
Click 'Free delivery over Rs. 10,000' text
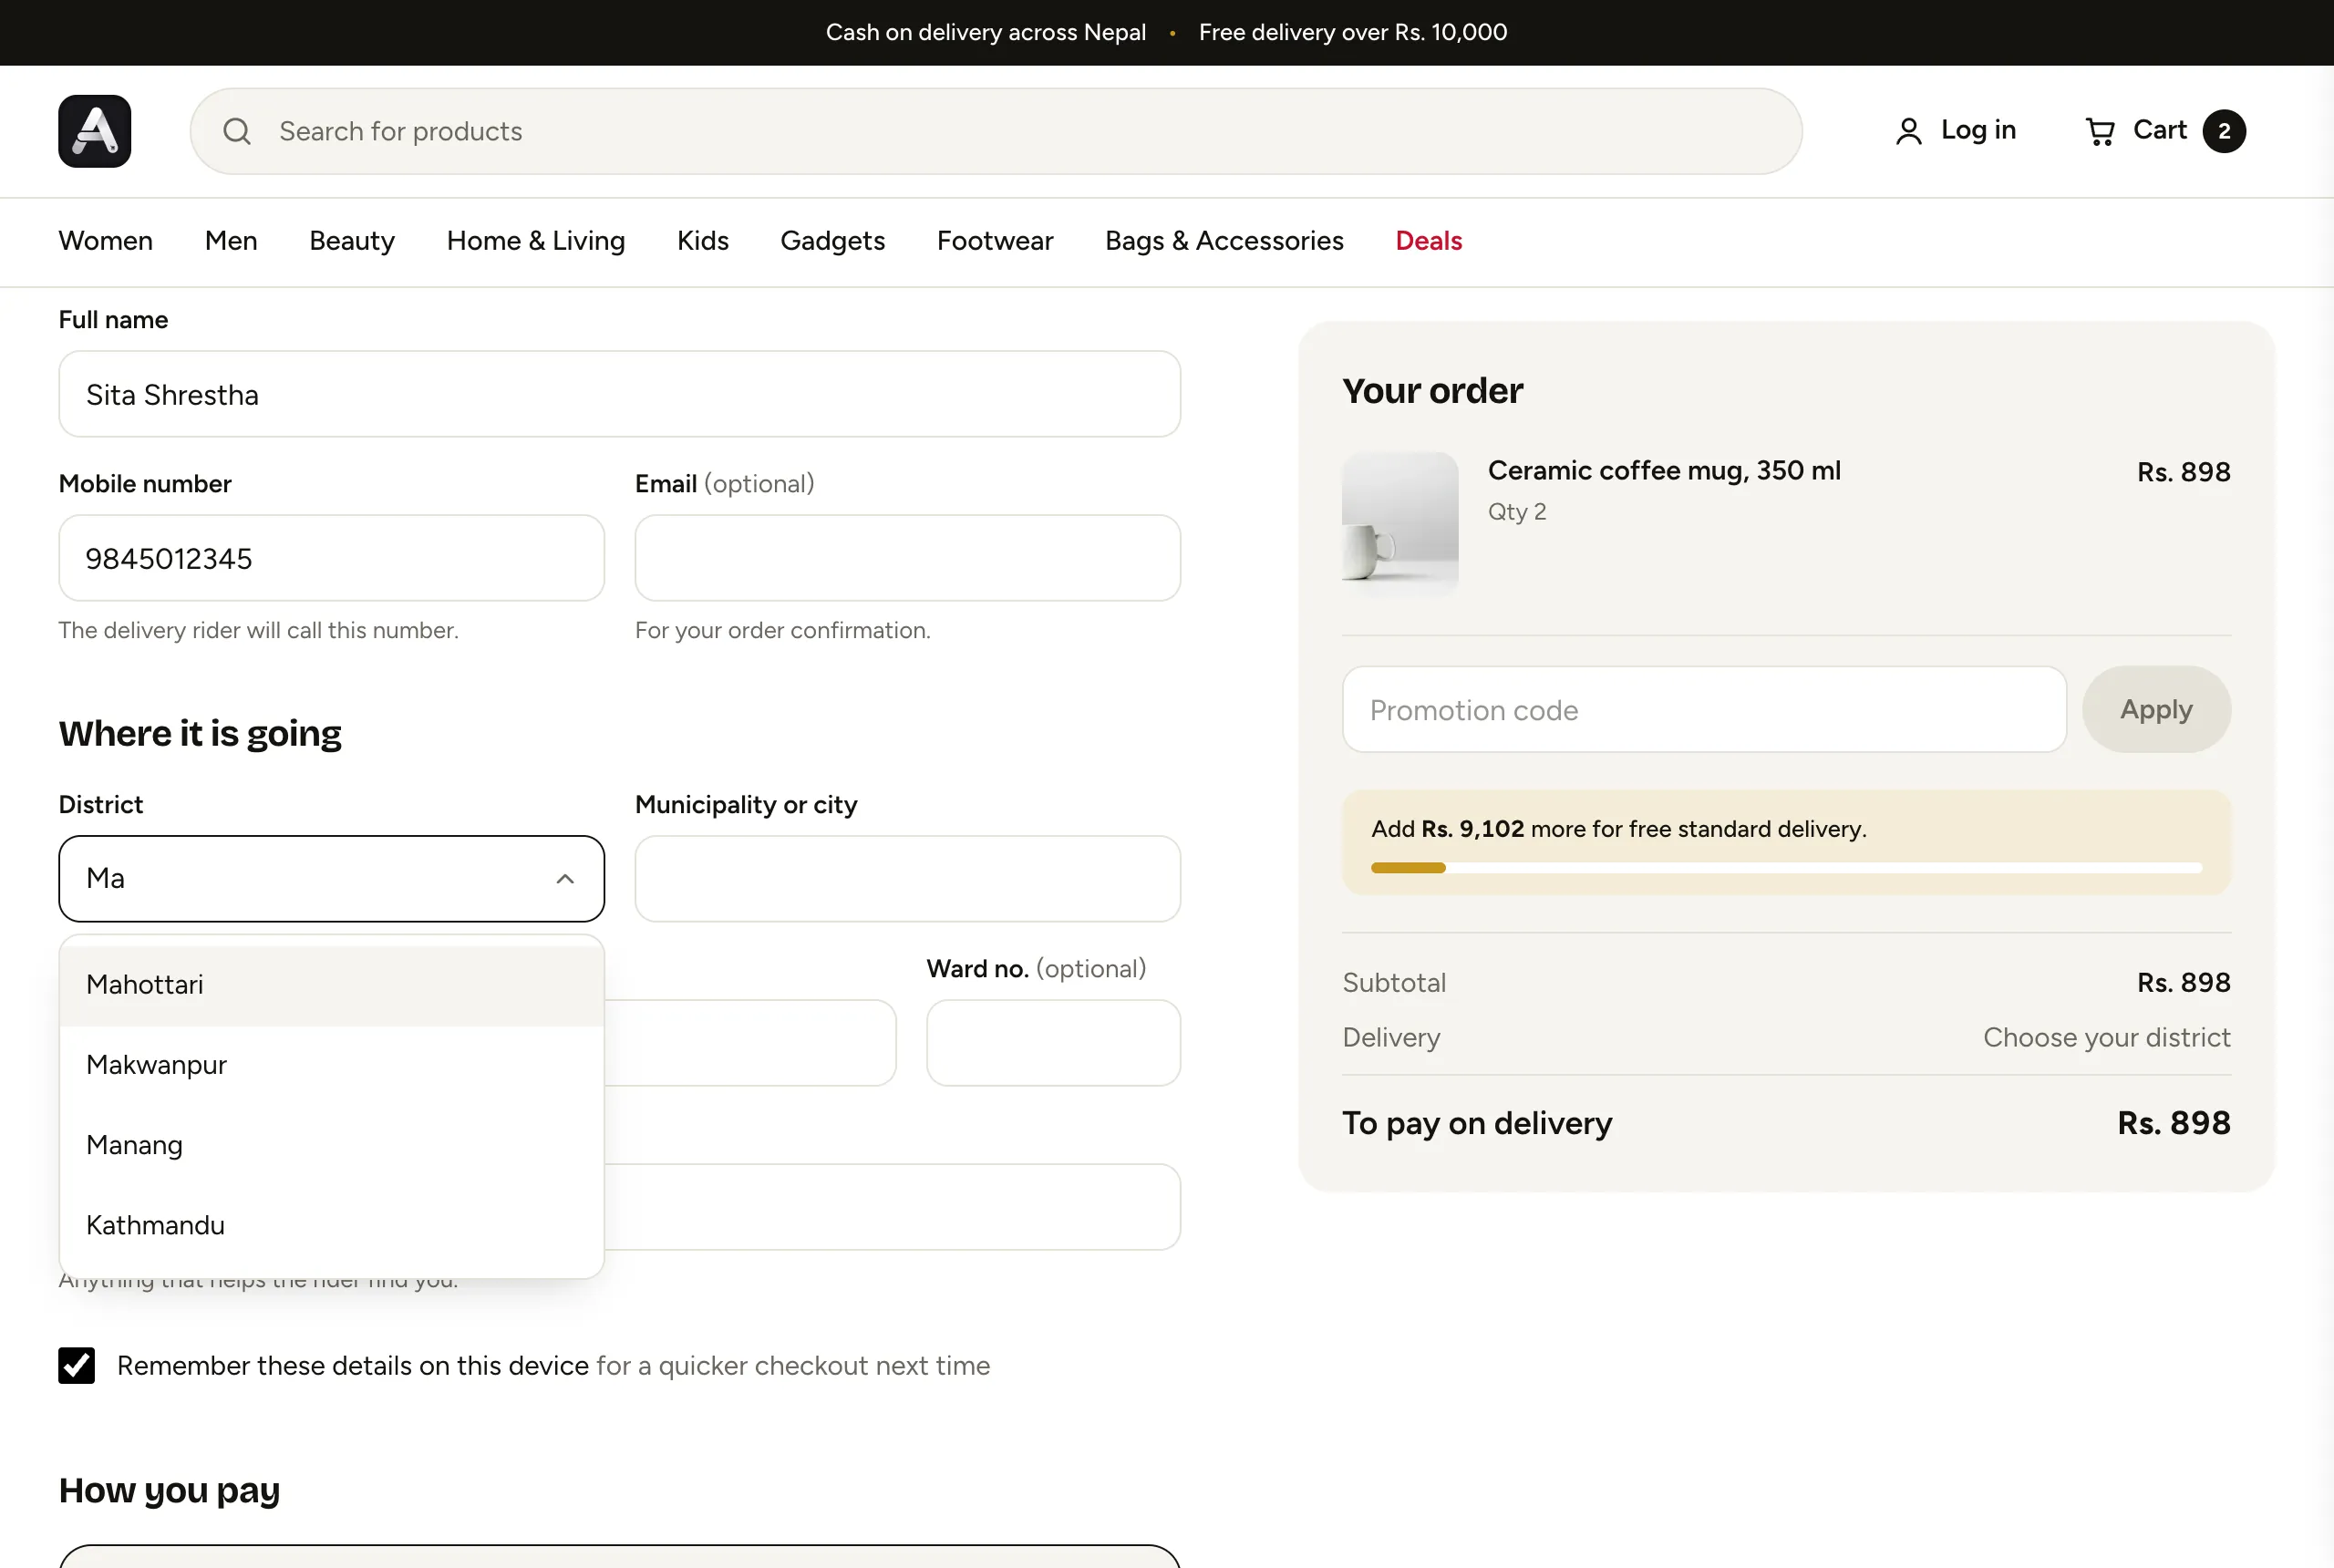point(1353,32)
